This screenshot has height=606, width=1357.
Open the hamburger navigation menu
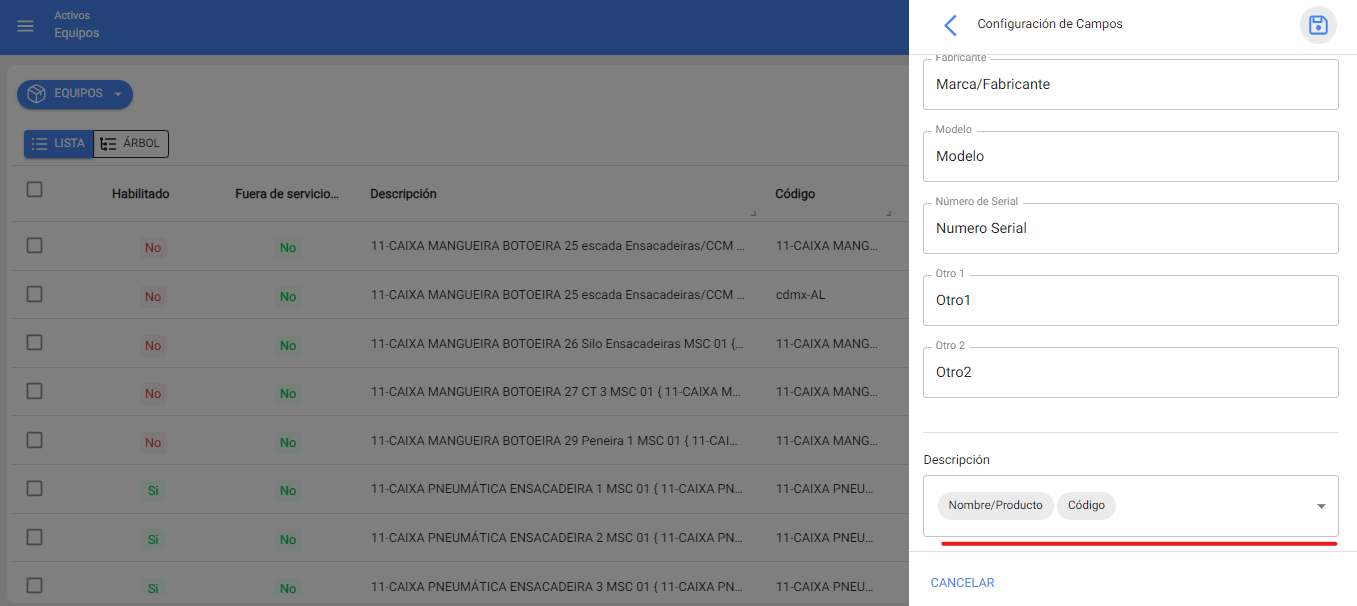pos(26,26)
